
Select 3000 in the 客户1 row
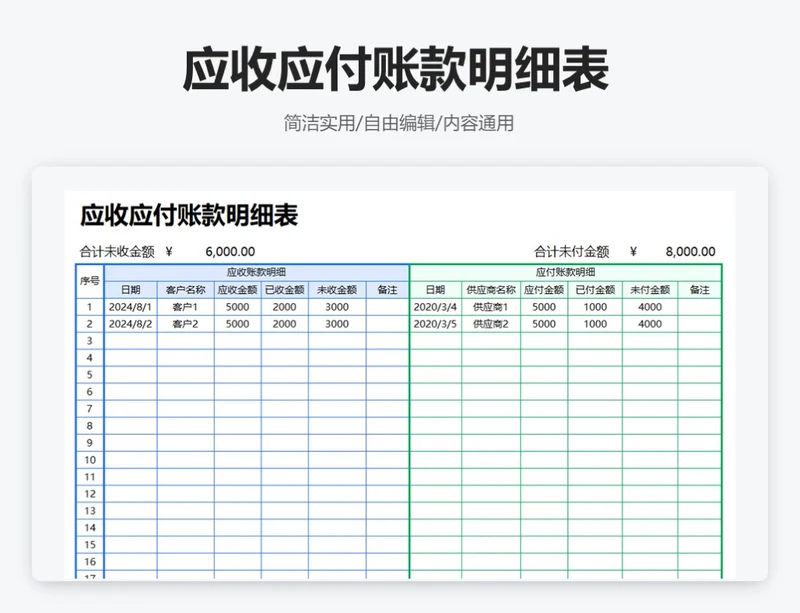(337, 307)
